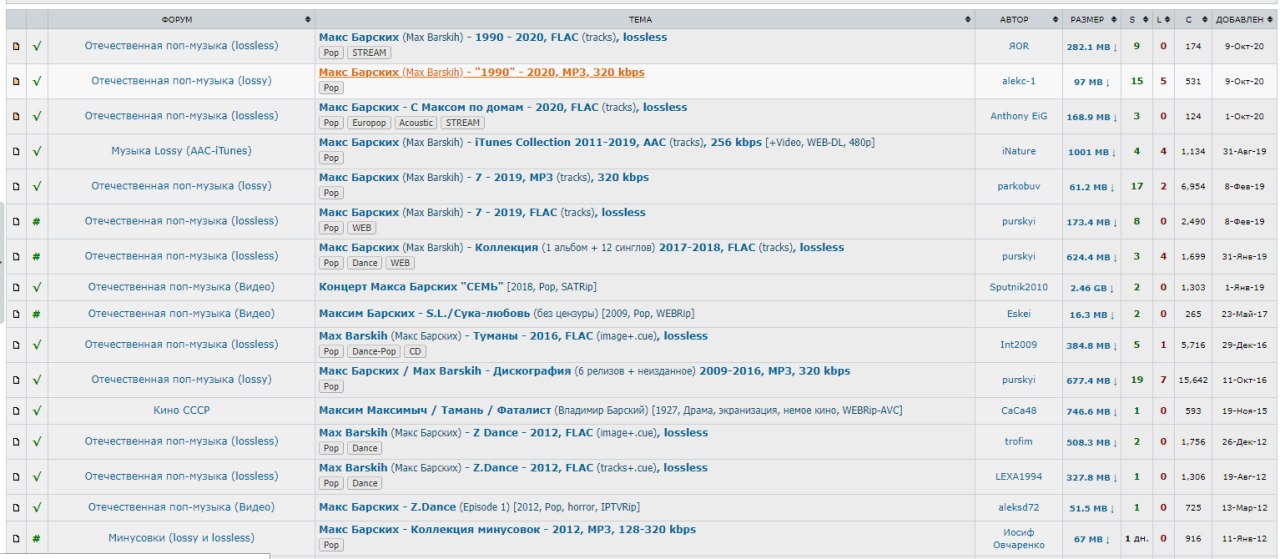Click the topic page icon in the Дискография row
This screenshot has height=559, width=1280.
pyautogui.click(x=15, y=379)
